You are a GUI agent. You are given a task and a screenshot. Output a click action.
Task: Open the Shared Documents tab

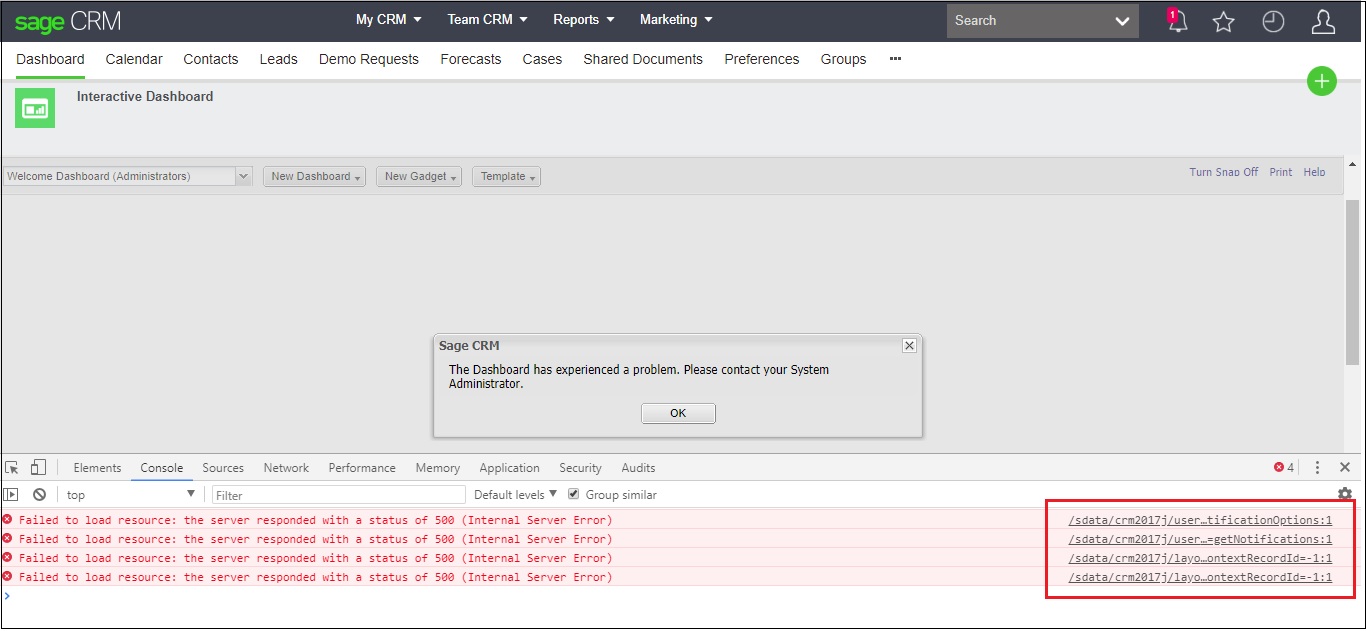click(x=643, y=59)
